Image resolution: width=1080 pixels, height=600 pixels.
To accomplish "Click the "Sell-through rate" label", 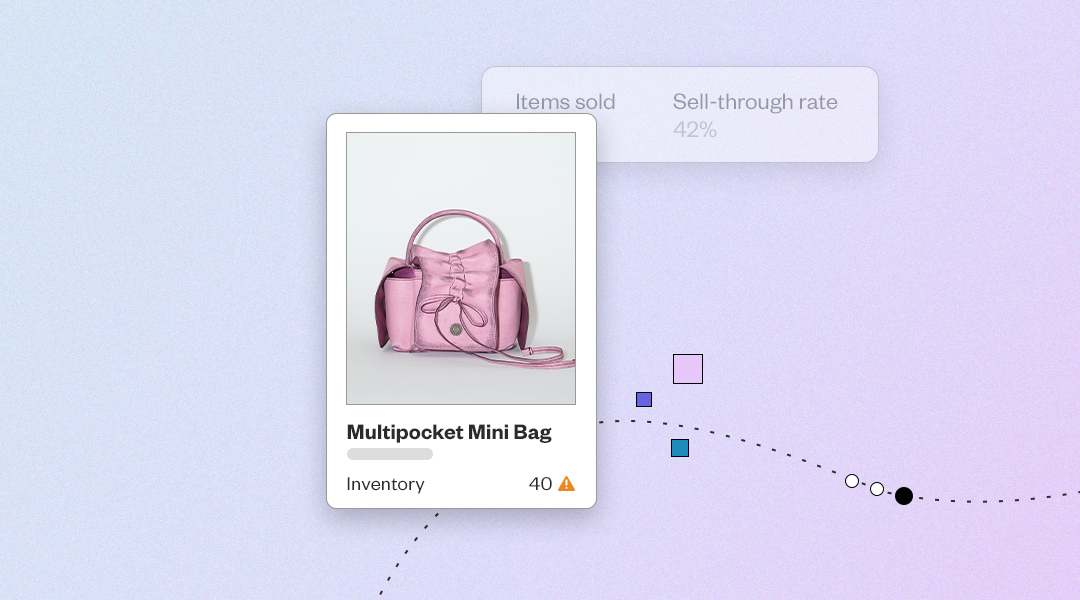I will pyautogui.click(x=755, y=102).
